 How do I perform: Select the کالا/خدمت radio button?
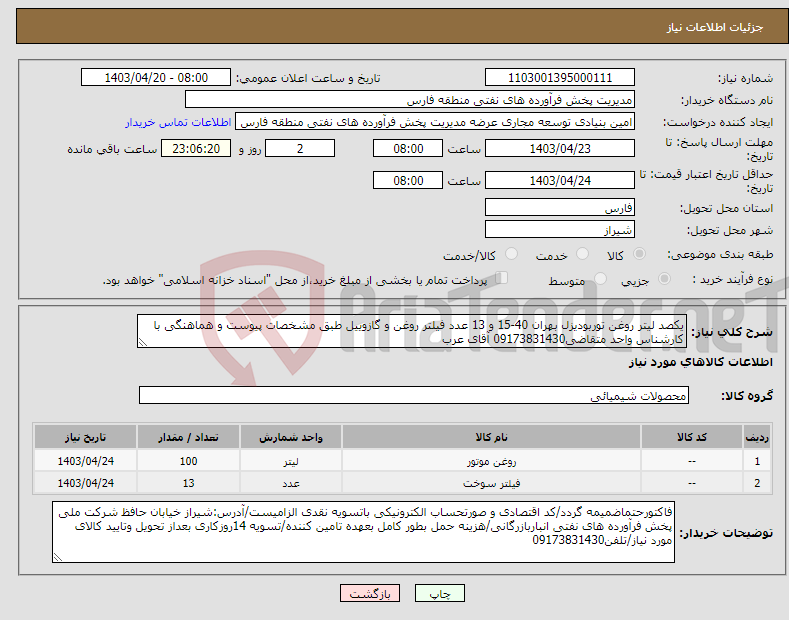[x=511, y=254]
